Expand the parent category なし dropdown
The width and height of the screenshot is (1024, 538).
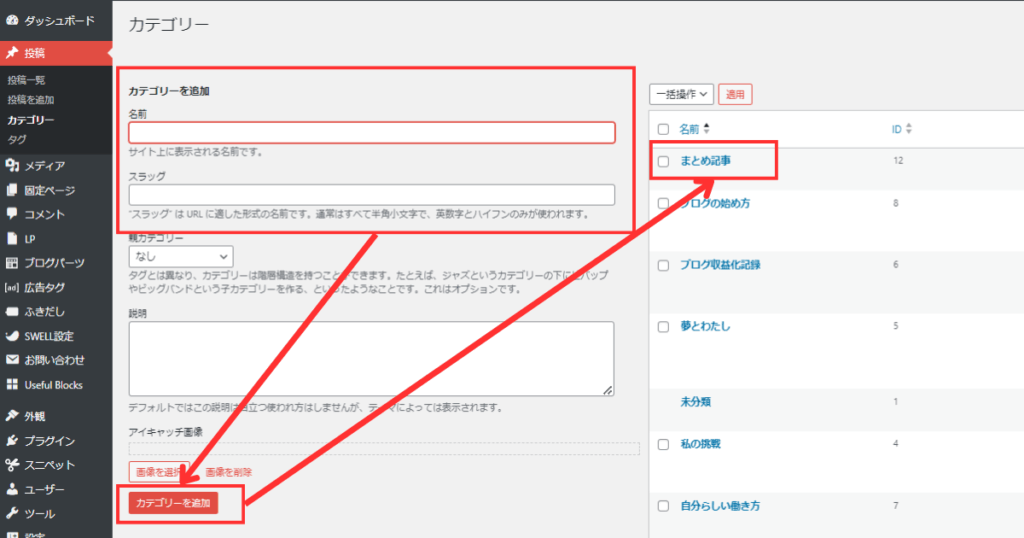click(x=180, y=257)
